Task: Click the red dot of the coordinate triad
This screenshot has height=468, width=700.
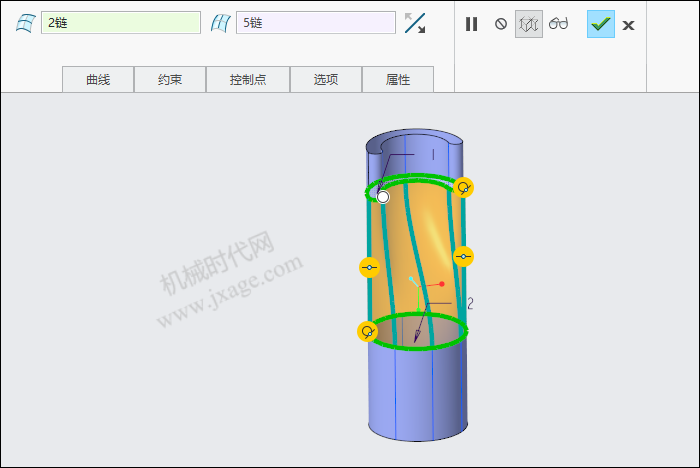Action: coord(442,284)
